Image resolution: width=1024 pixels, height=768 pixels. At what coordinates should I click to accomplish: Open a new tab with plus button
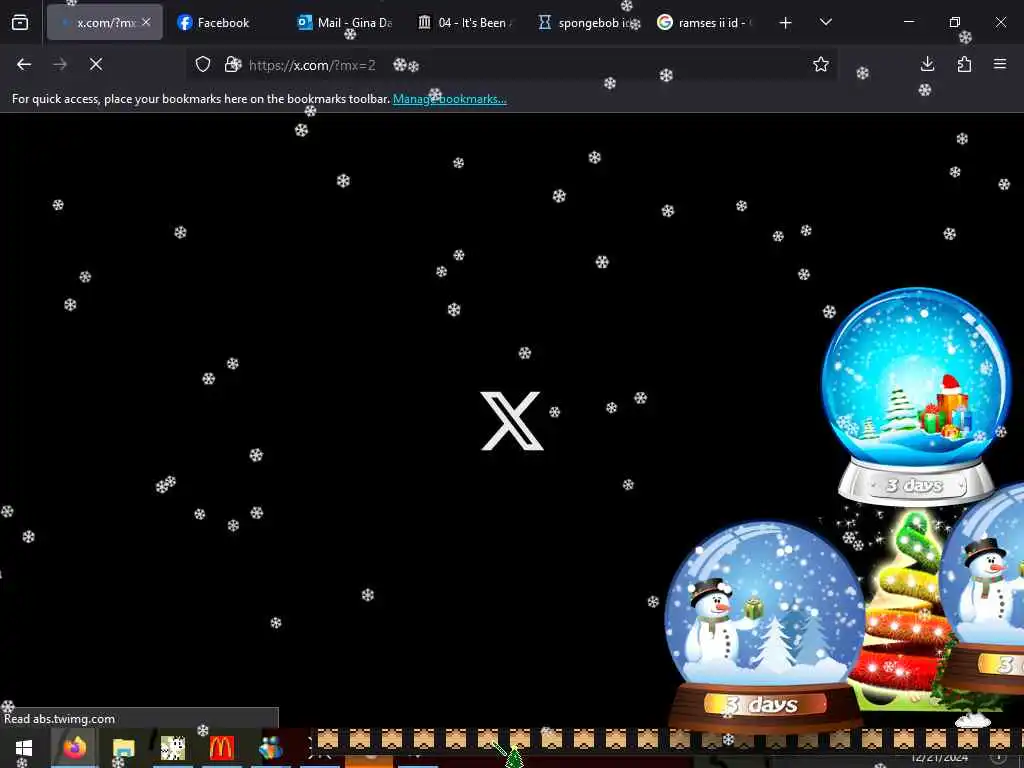point(786,23)
